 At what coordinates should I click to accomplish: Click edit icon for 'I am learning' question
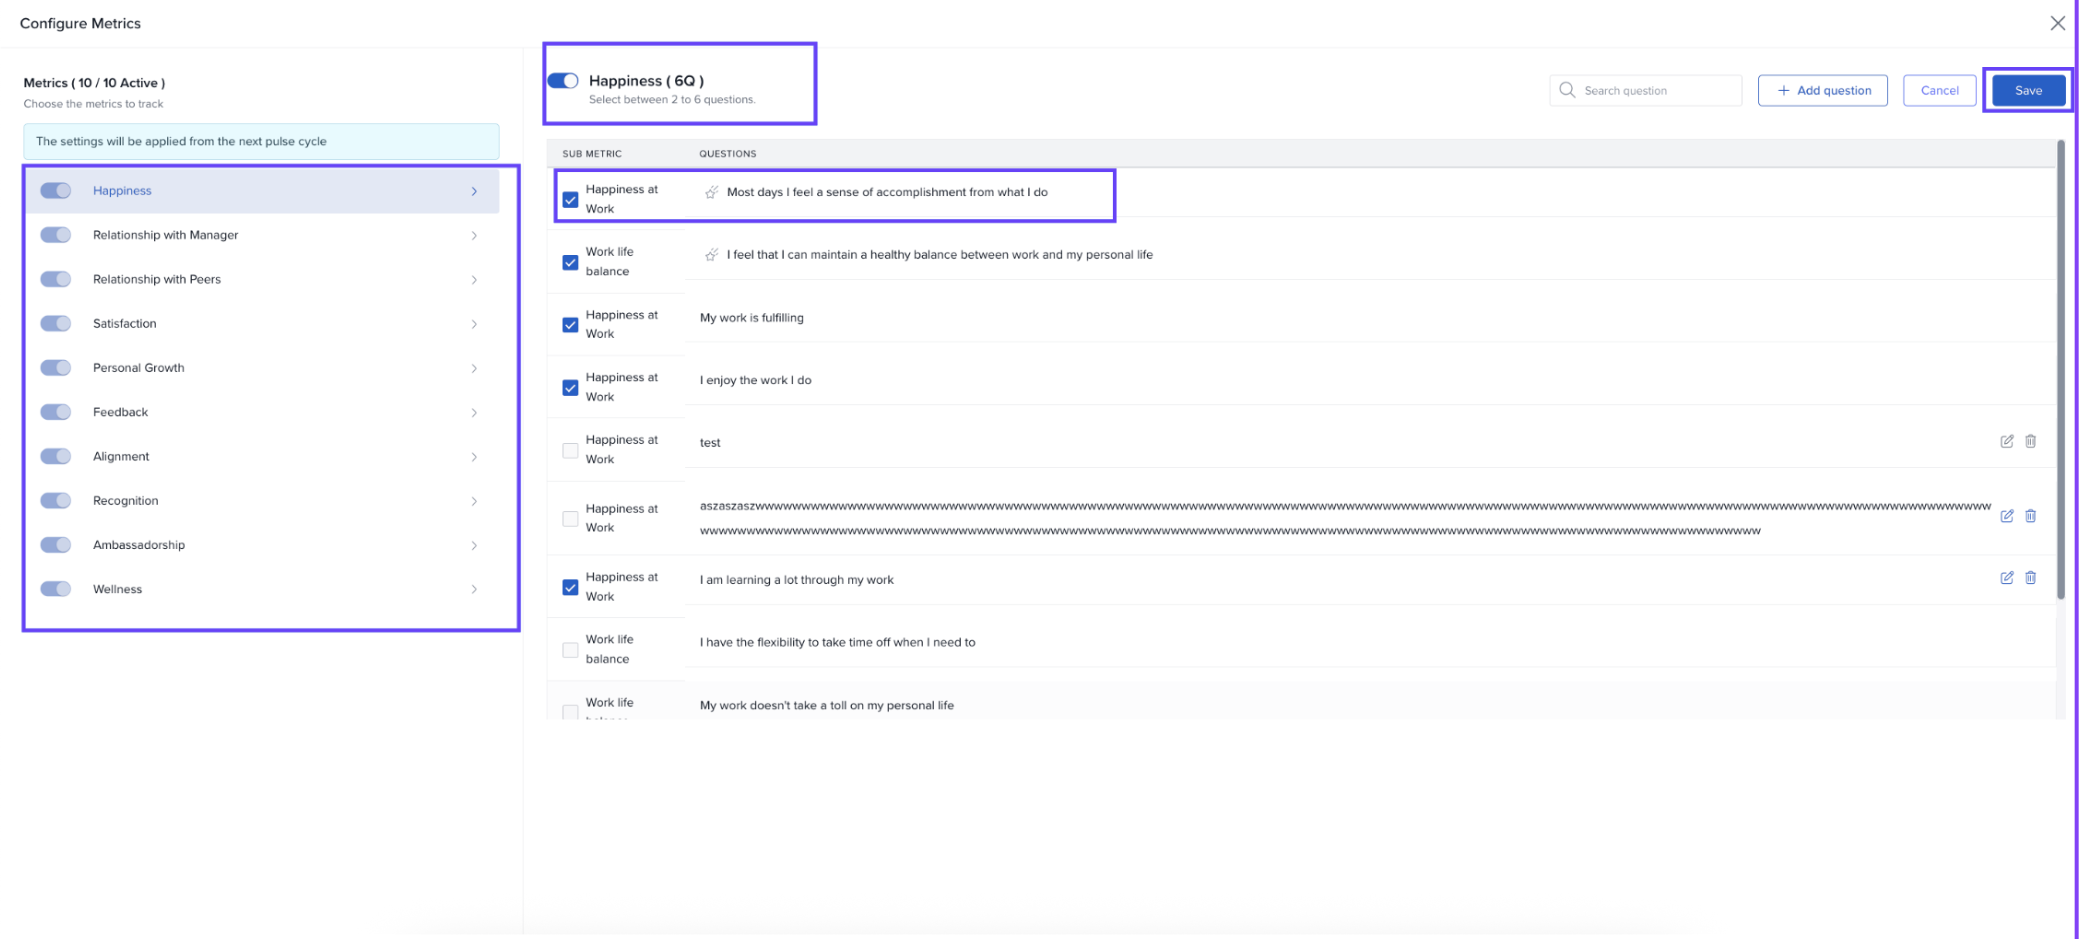[2006, 578]
